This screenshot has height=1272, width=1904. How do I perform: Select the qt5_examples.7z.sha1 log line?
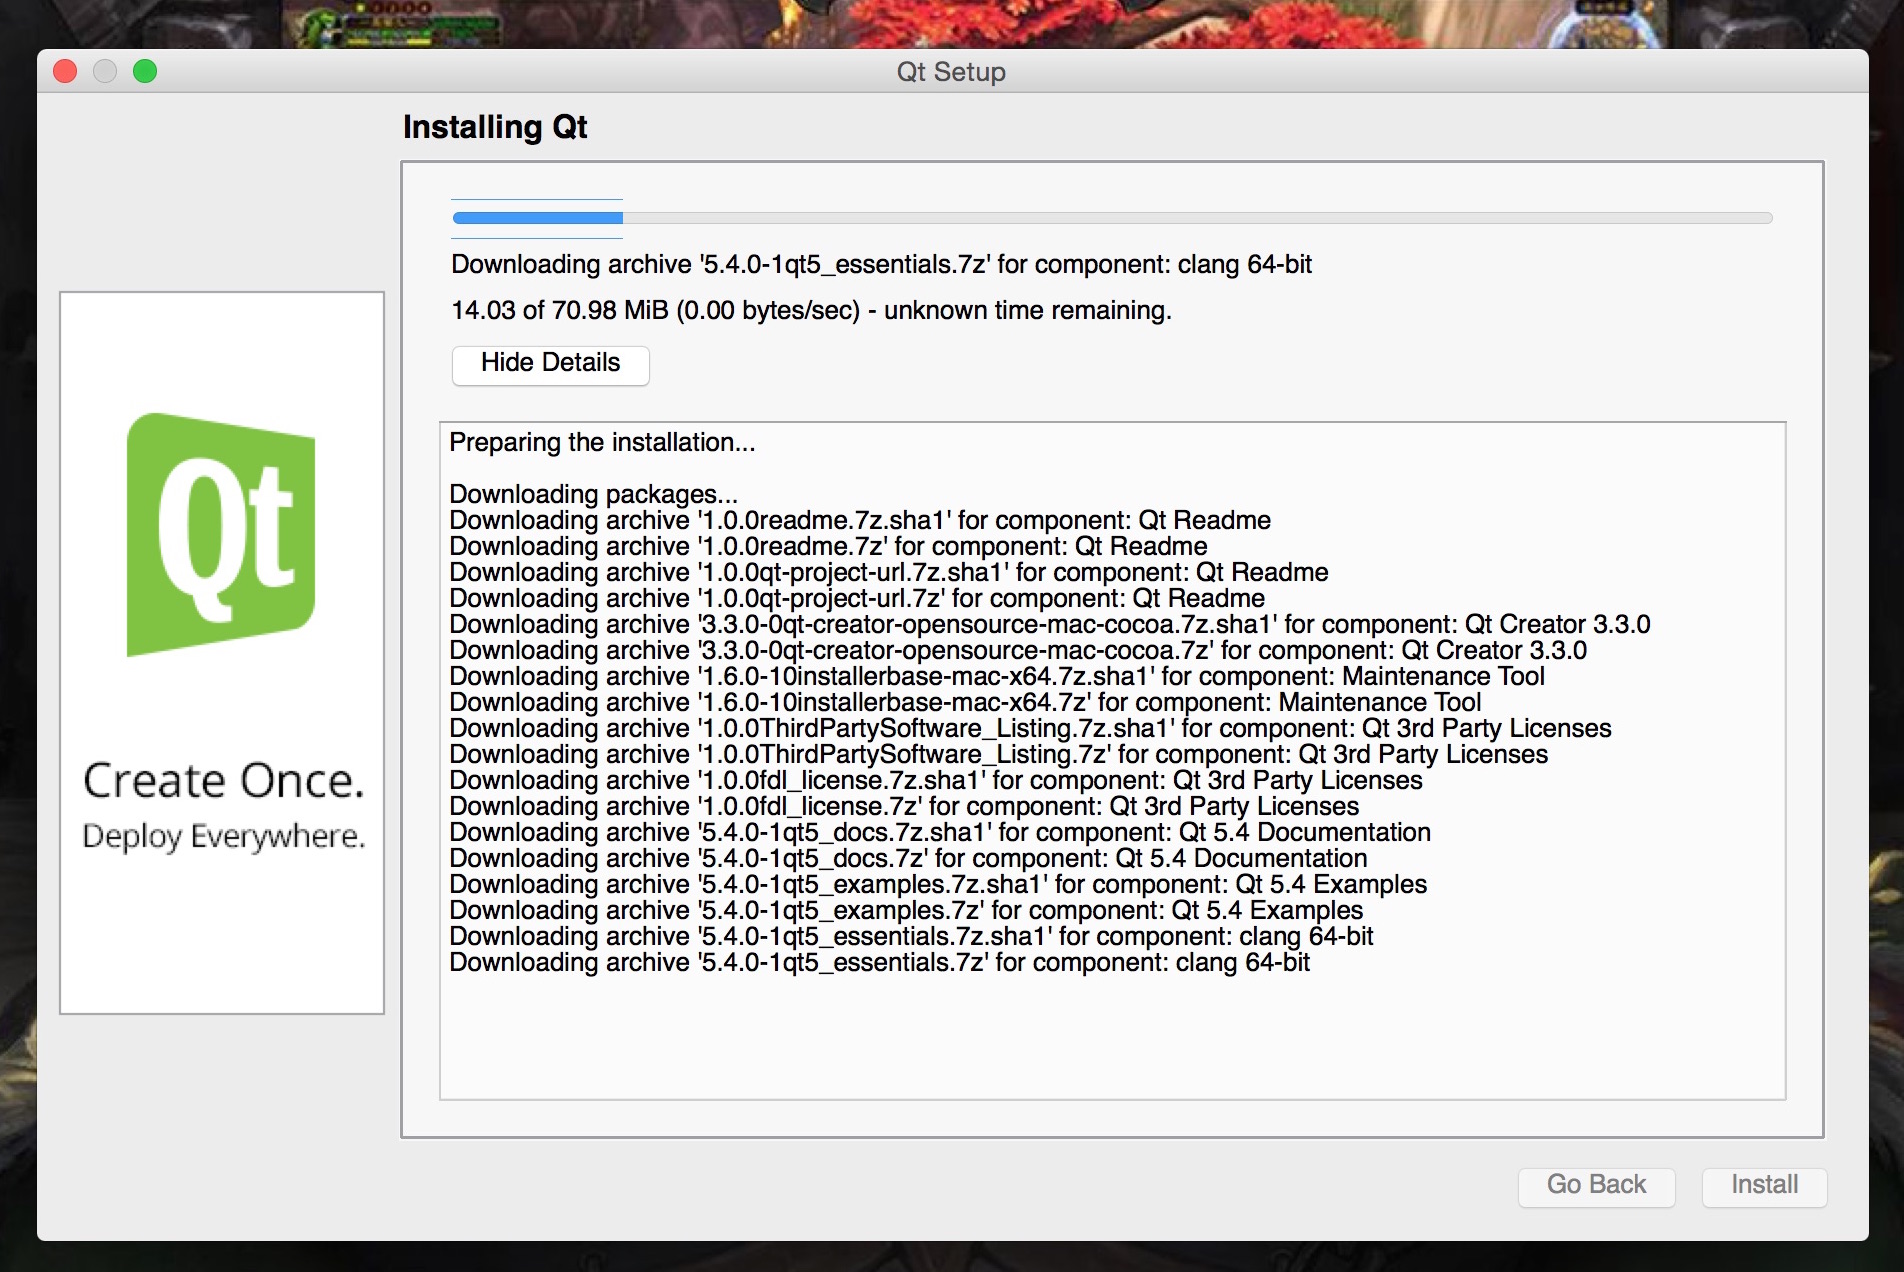[938, 884]
